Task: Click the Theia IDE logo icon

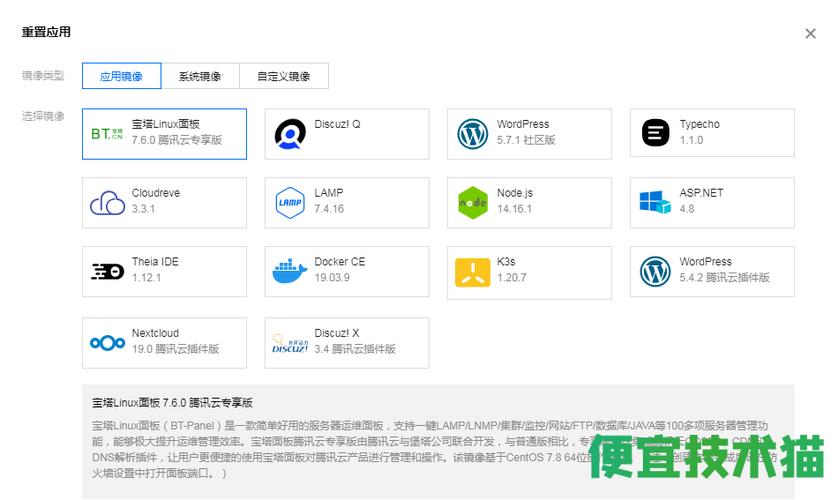Action: (107, 272)
